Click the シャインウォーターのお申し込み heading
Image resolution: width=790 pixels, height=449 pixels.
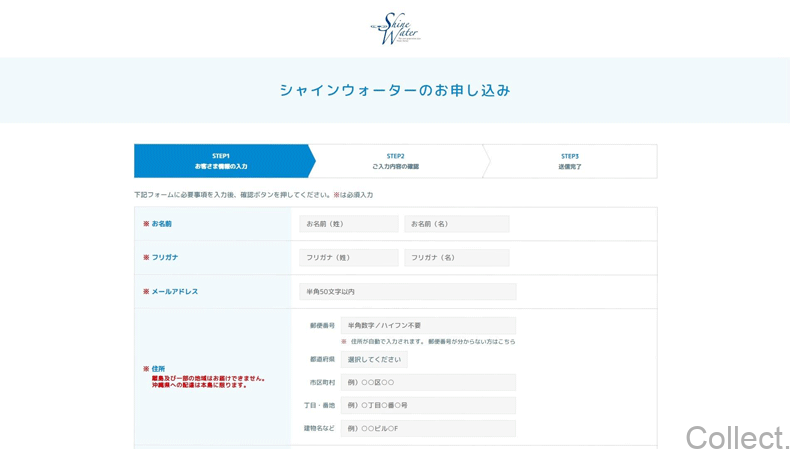pos(395,91)
